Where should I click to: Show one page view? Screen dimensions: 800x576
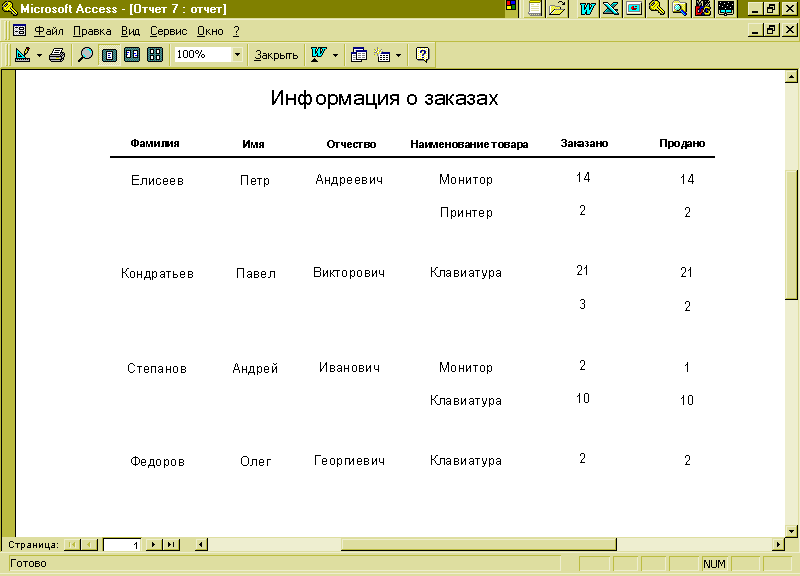click(109, 55)
